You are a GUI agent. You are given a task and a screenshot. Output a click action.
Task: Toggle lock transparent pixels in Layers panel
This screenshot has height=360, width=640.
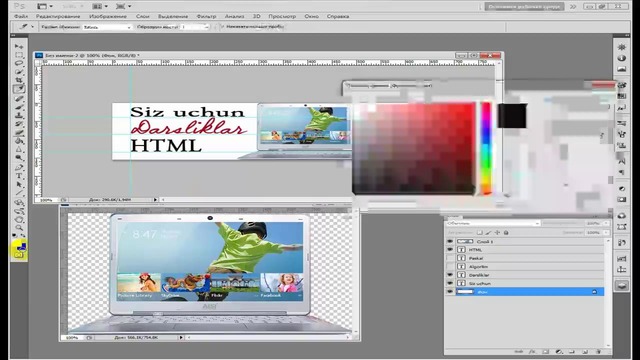[x=480, y=233]
